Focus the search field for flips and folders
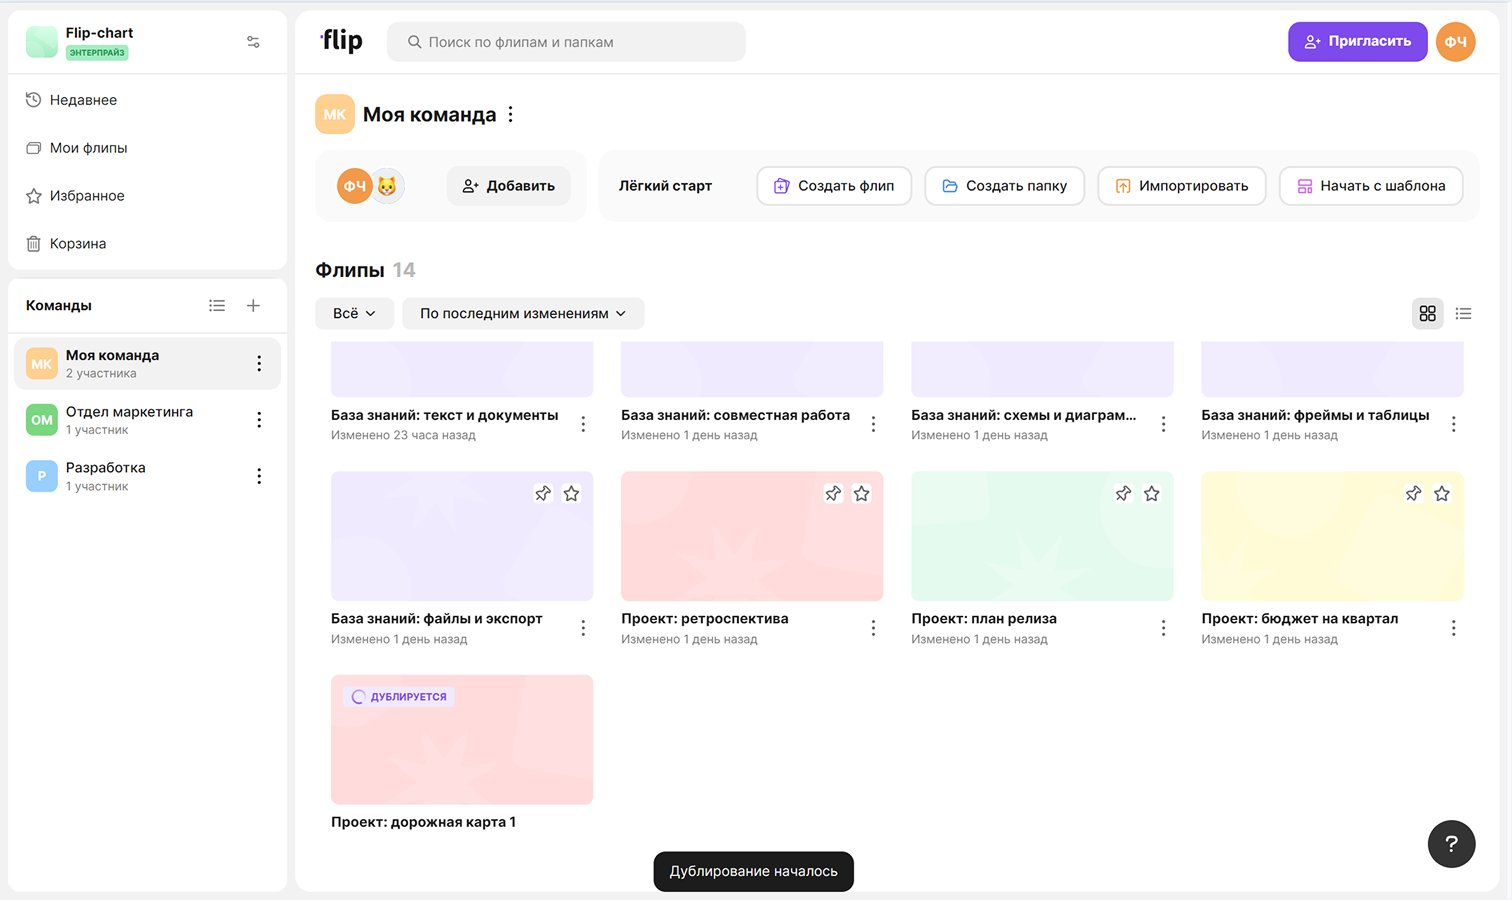Viewport: 1512px width, 900px height. [x=566, y=42]
